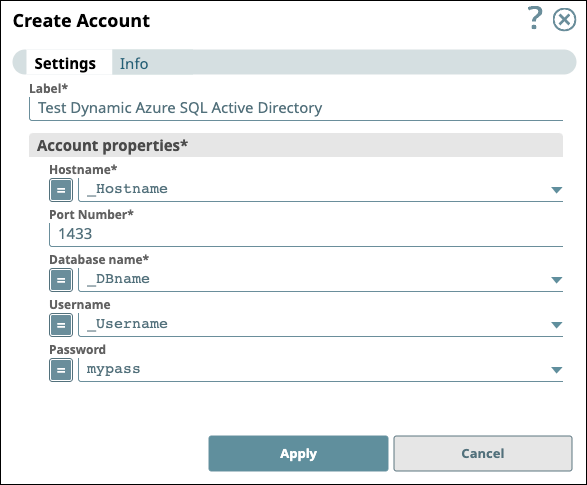
Task: Open the Username dropdown arrow
Action: click(557, 325)
